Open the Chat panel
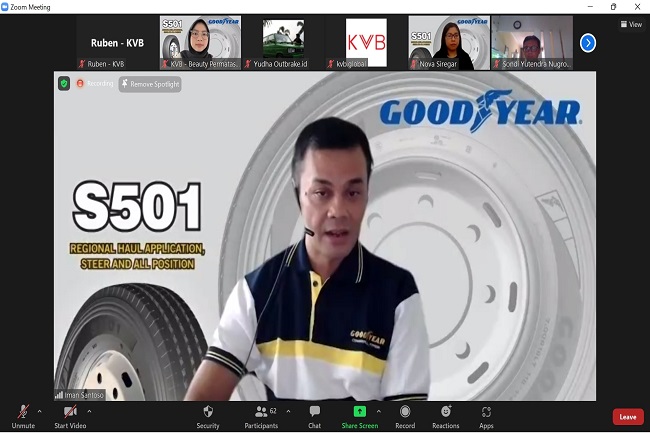The width and height of the screenshot is (650, 433). click(315, 417)
